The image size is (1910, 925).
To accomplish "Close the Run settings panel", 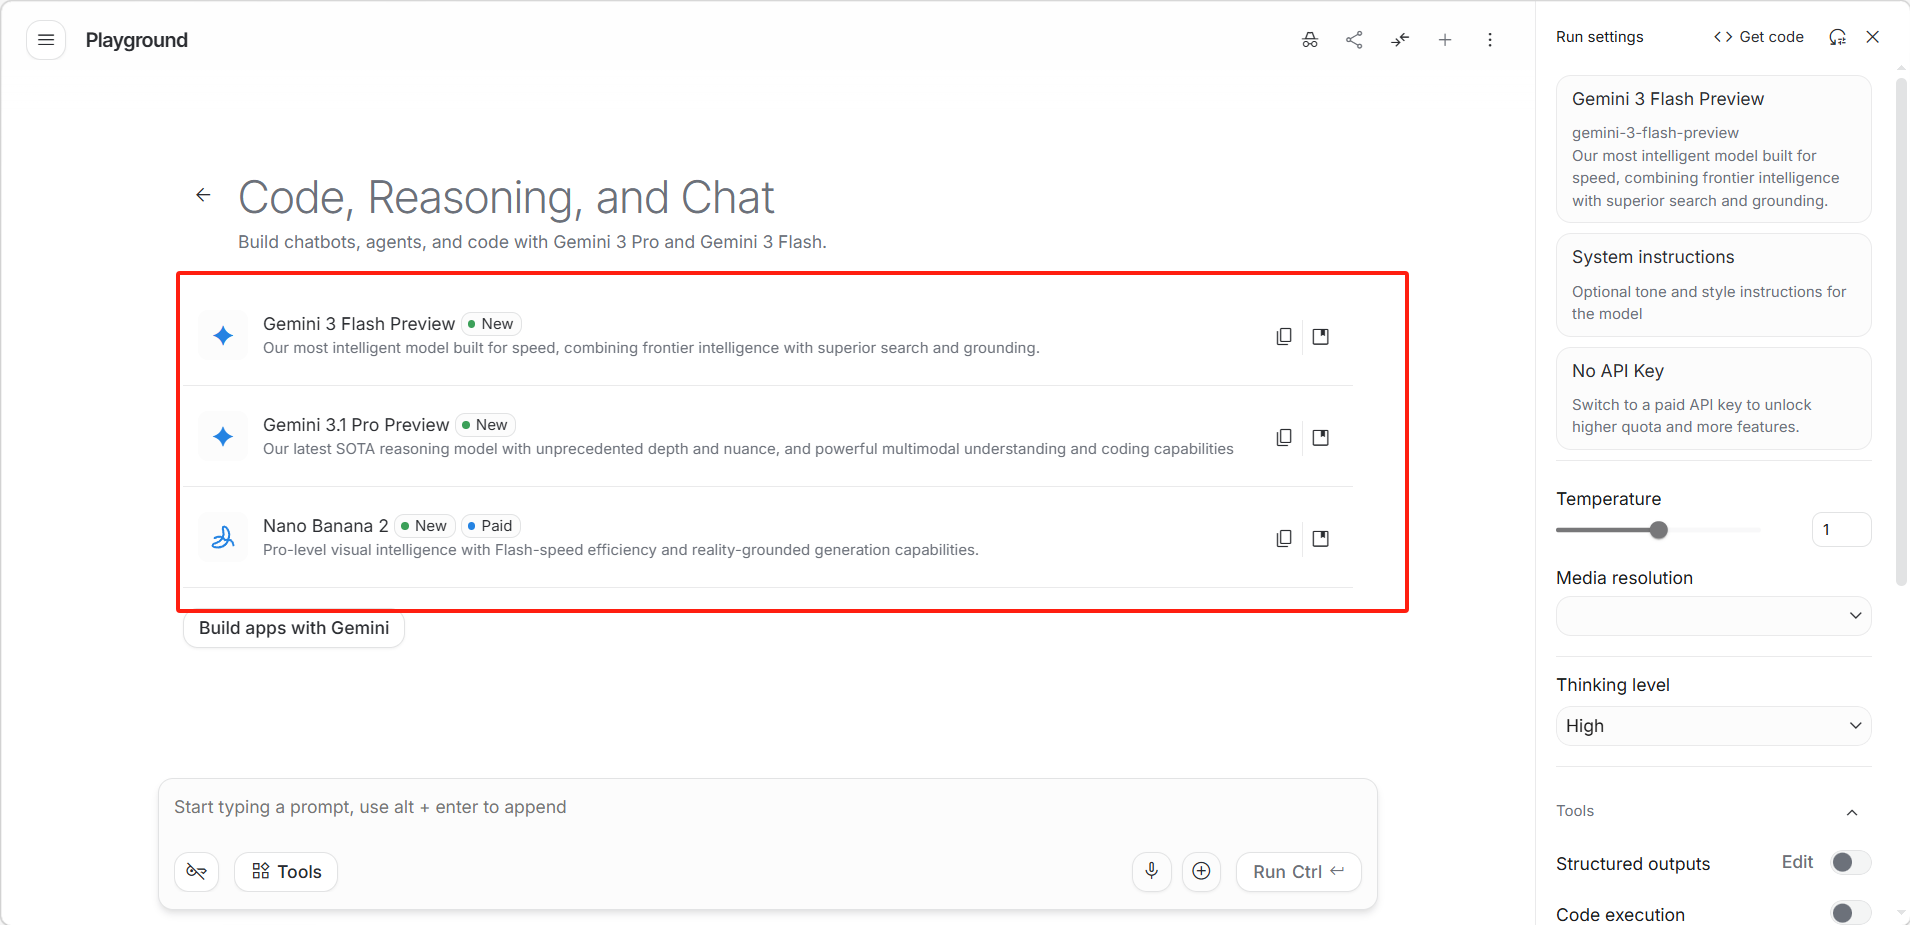I will (1873, 37).
